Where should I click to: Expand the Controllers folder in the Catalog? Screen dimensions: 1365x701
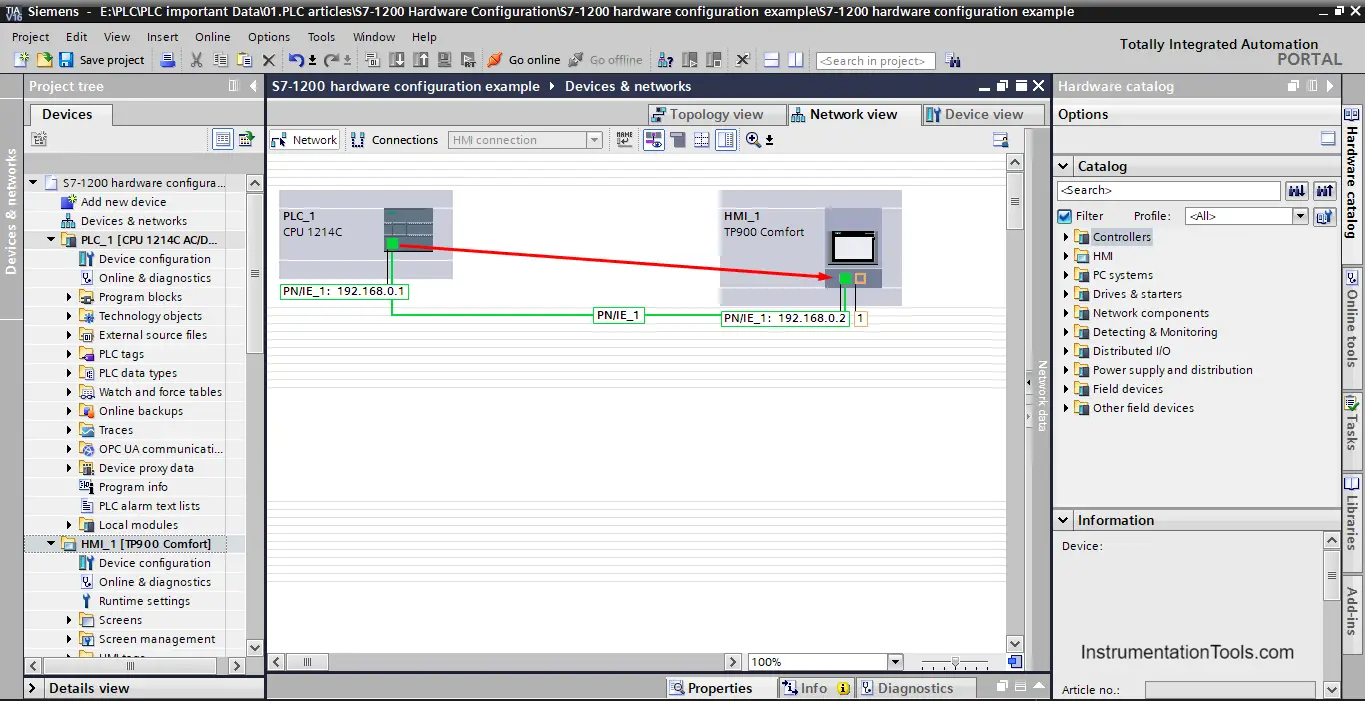point(1066,237)
